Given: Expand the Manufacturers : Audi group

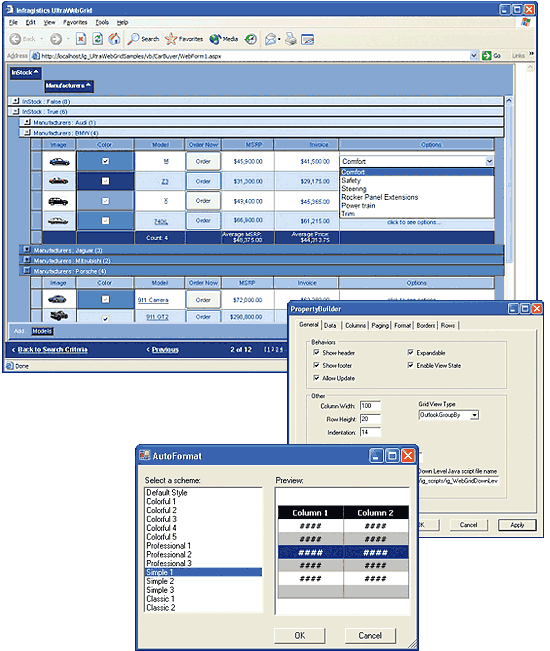Looking at the screenshot, I should 27,122.
